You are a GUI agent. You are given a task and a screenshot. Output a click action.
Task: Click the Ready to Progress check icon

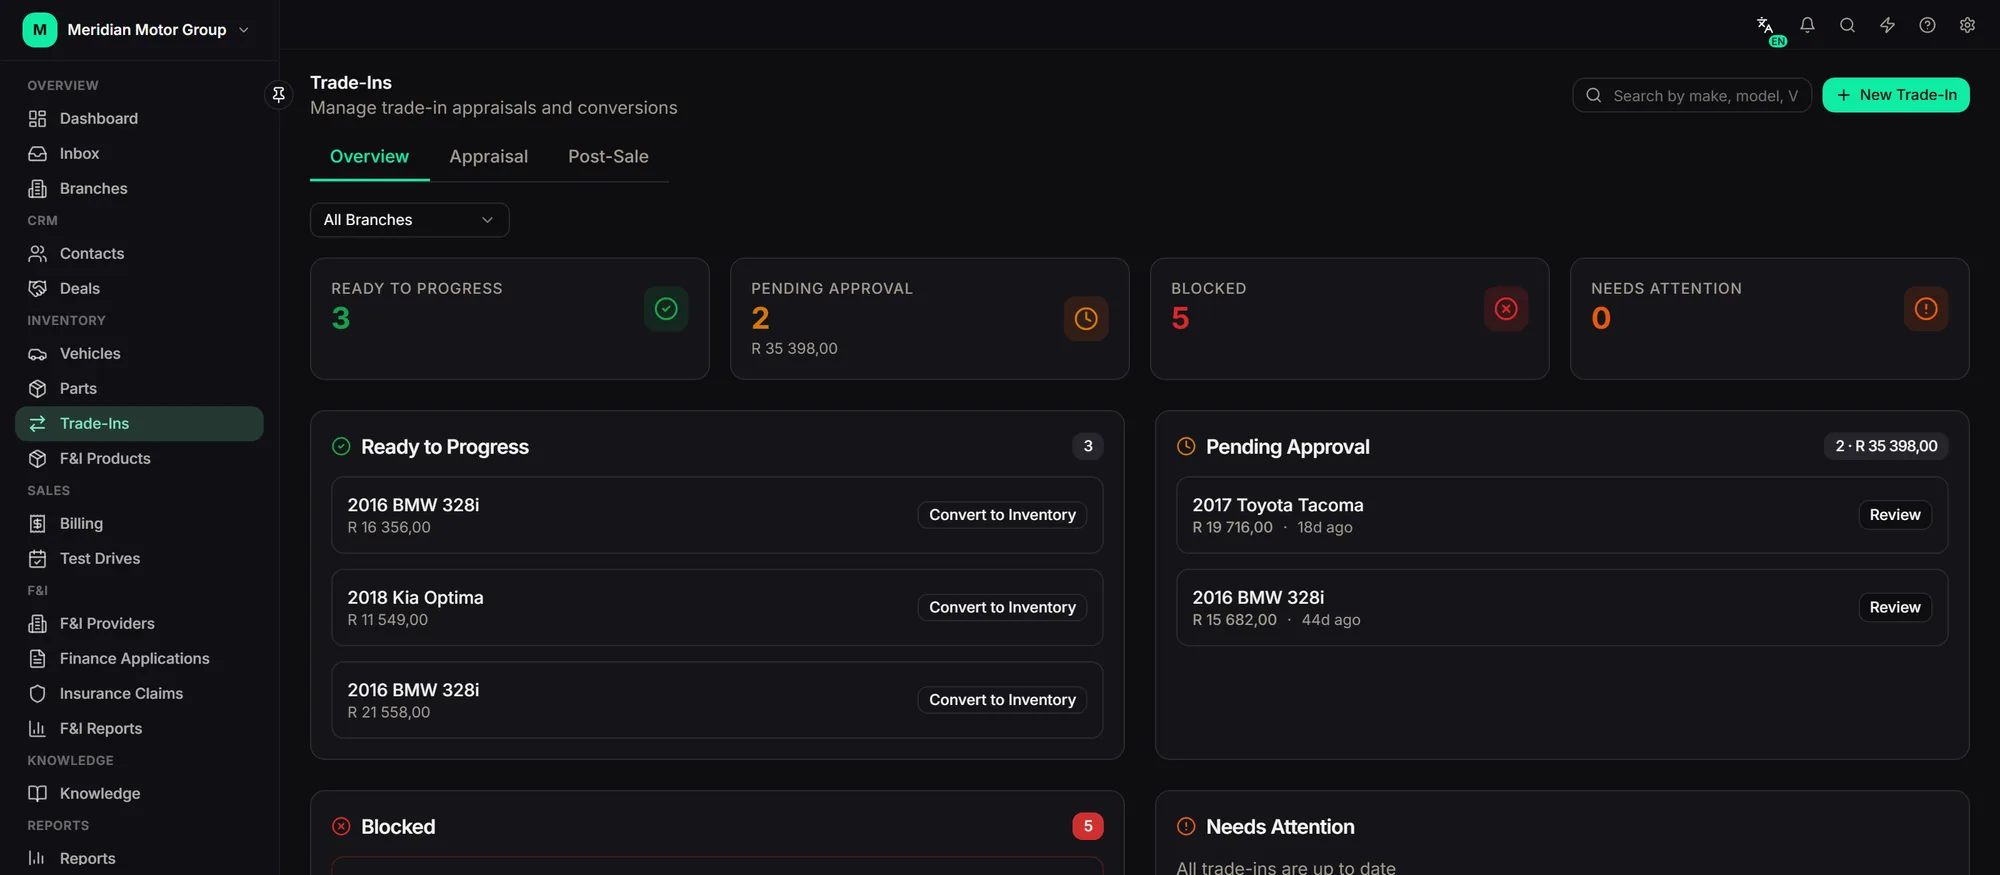pyautogui.click(x=666, y=309)
